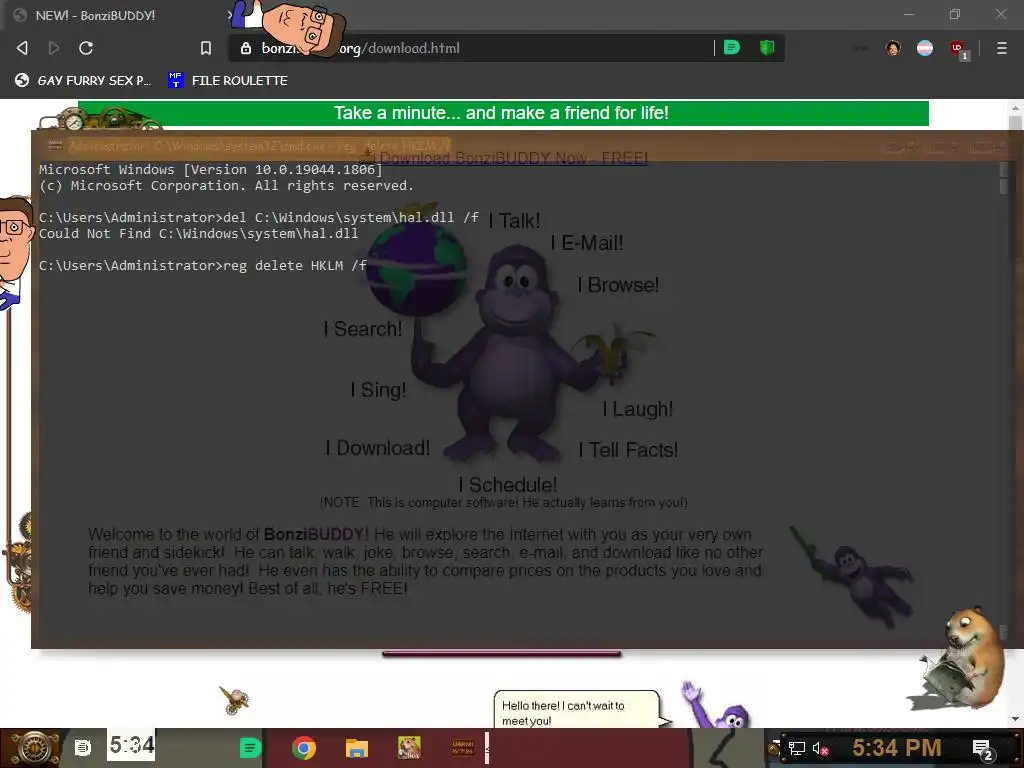Open the green shield icon in the address bar
This screenshot has height=768, width=1024.
767,47
